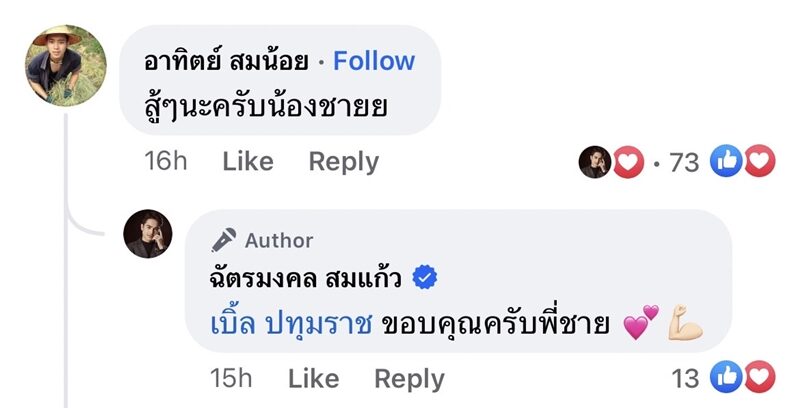
Task: Like the comment posted 16h ago
Action: pyautogui.click(x=247, y=161)
